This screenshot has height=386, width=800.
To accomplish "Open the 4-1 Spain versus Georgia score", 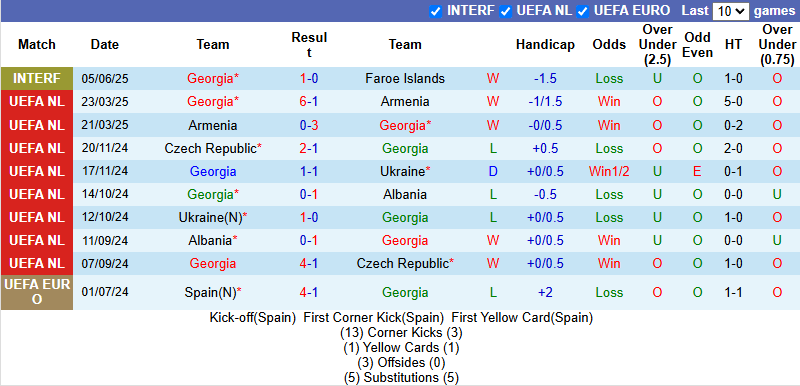I will [309, 293].
